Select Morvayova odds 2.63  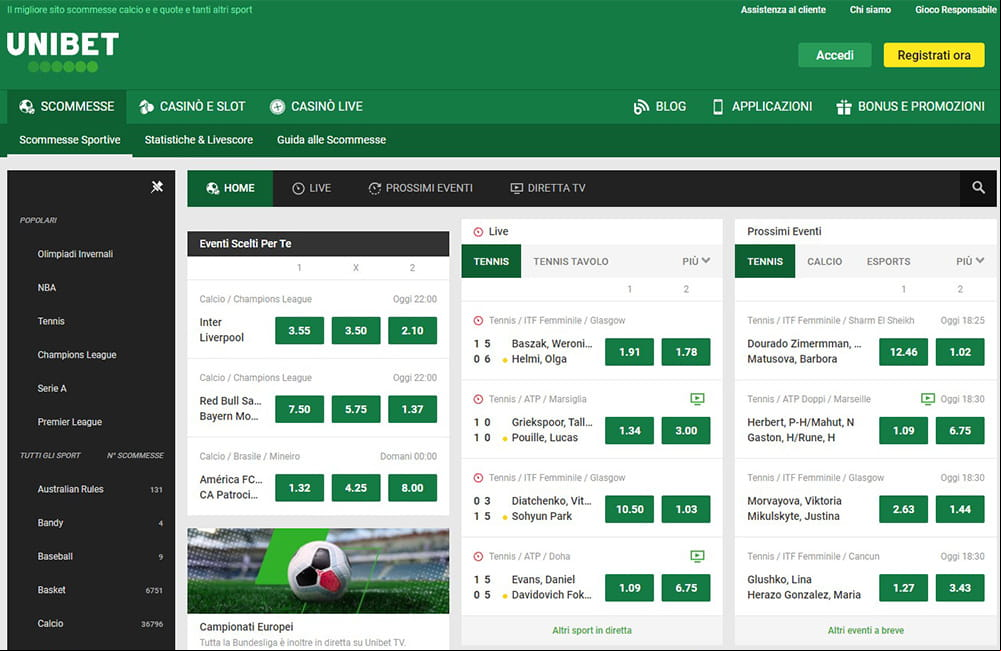click(x=903, y=509)
